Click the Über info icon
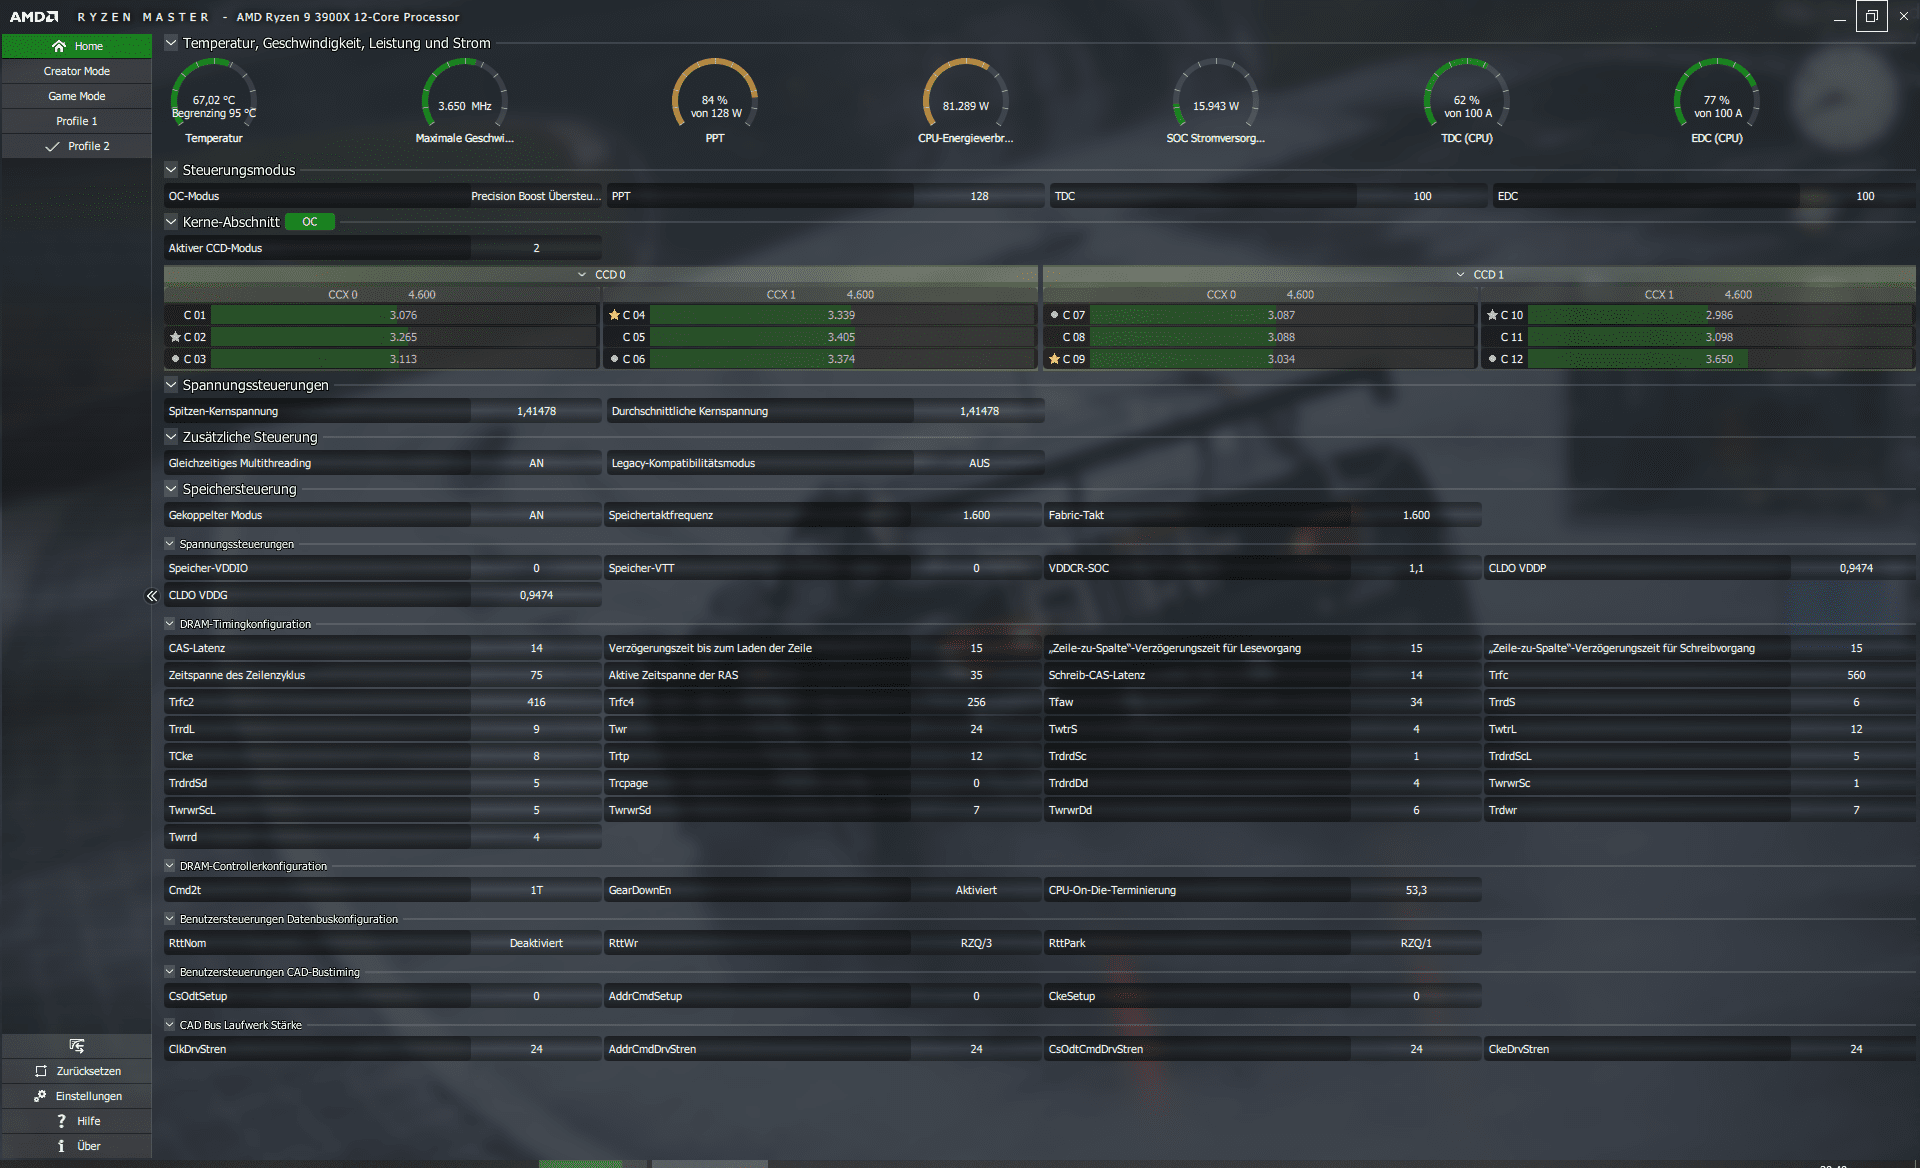The width and height of the screenshot is (1920, 1168). tap(61, 1146)
